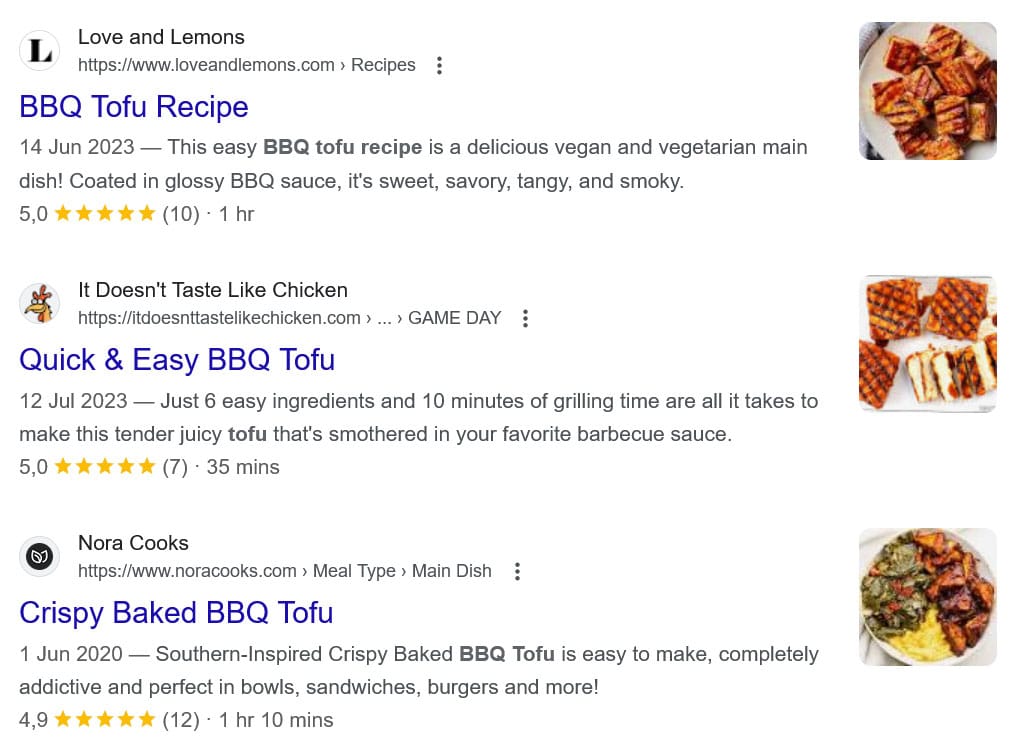
Task: Click the It Doesn't Taste Like Chicken chicken logo
Action: tap(39, 303)
